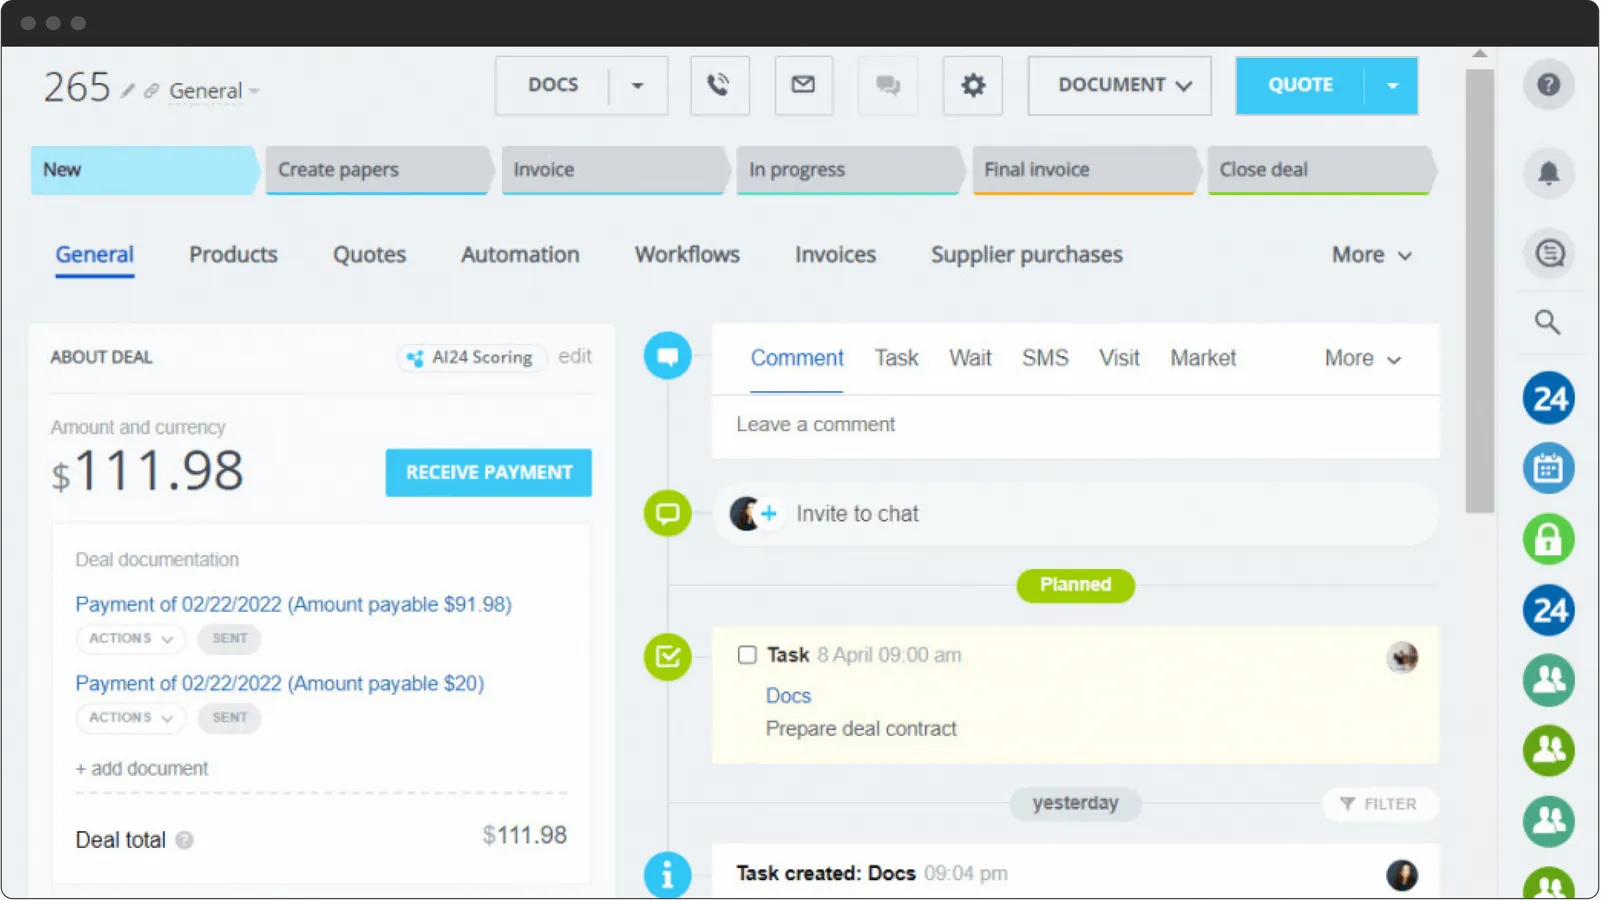Open notifications via the bell icon
The image size is (1601, 901).
[x=1548, y=172]
